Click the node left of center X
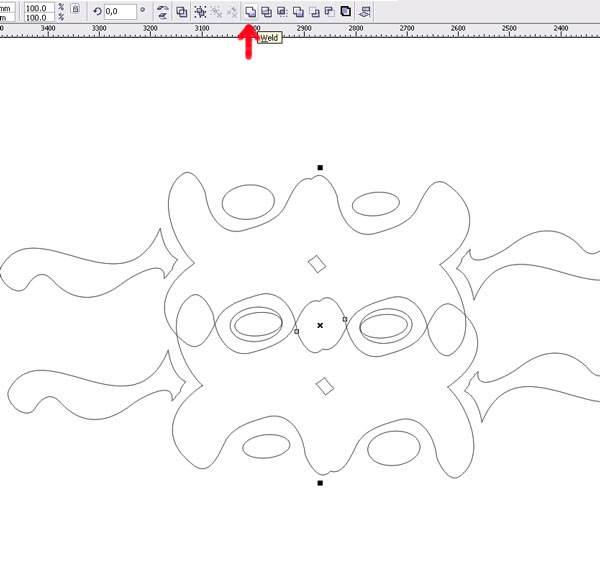This screenshot has width=600, height=563. [297, 331]
